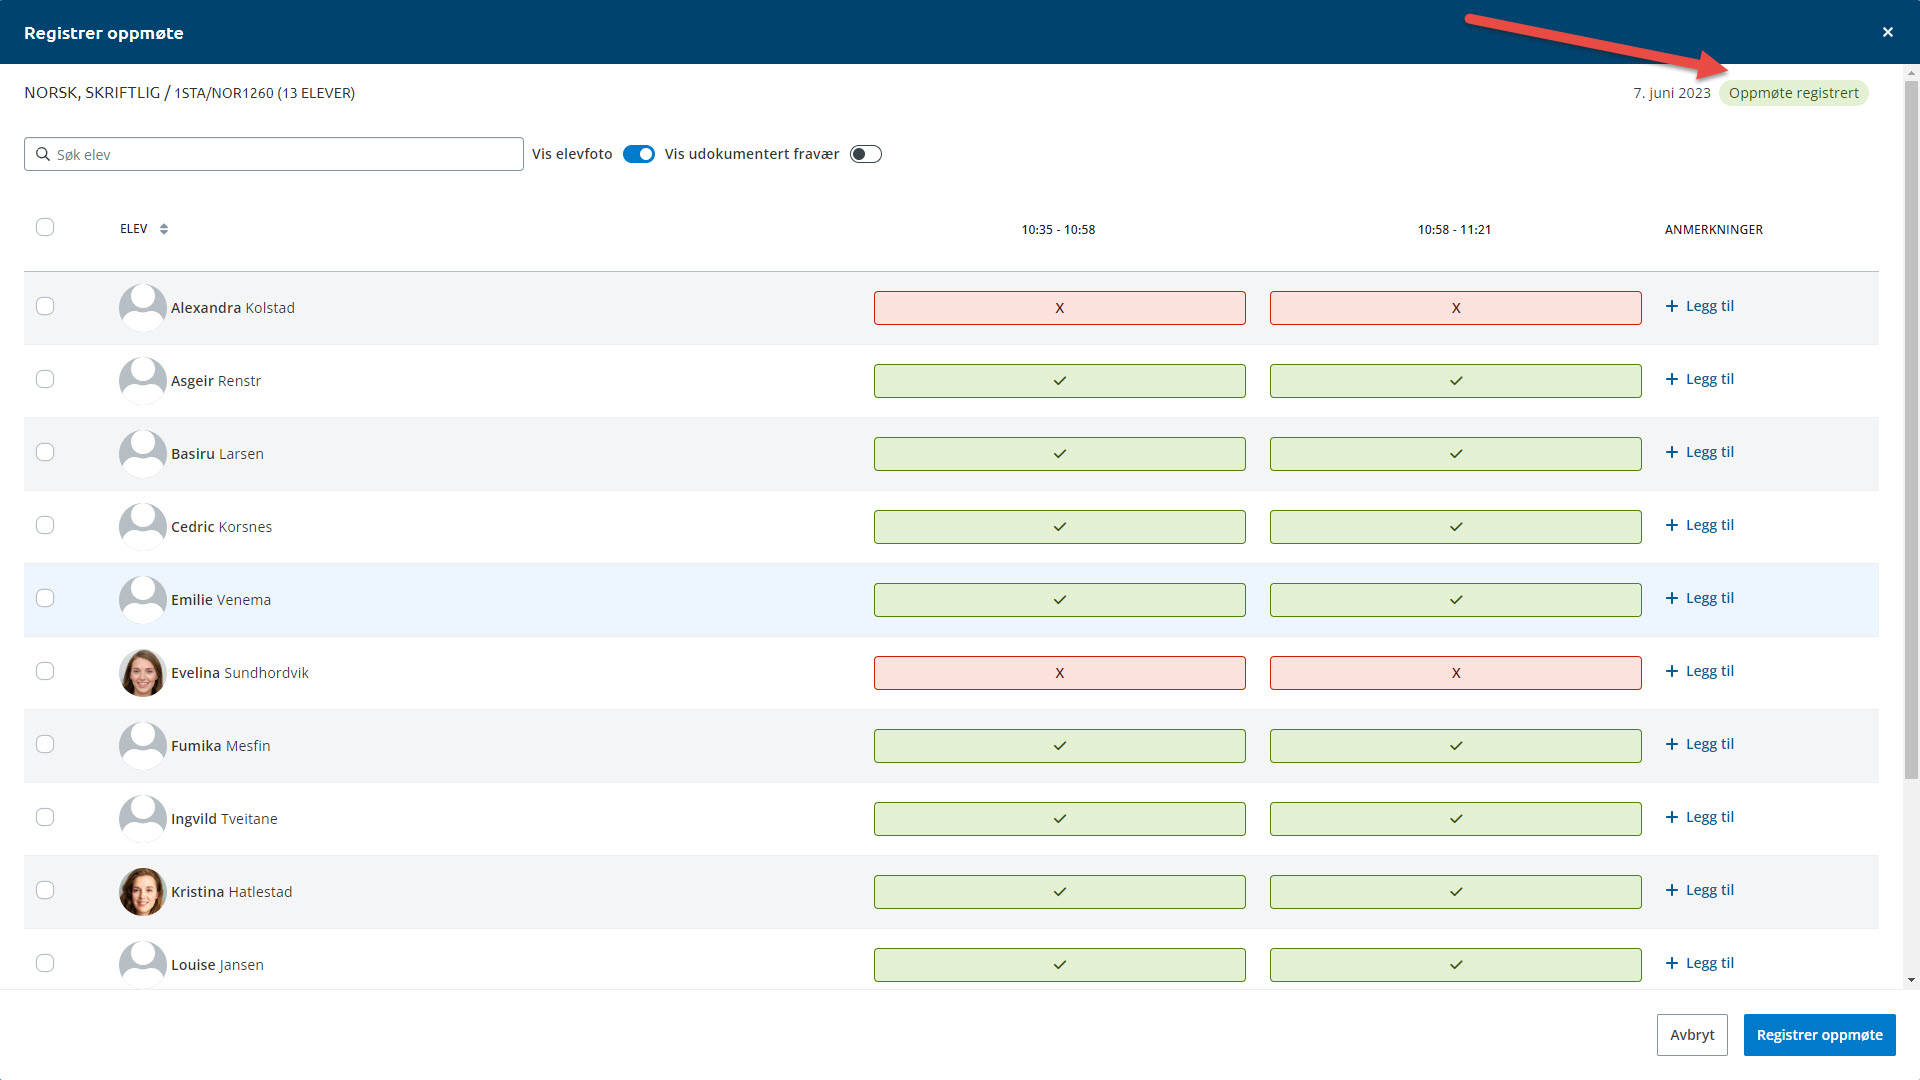Click the search magnifier icon in Søk elev

[x=43, y=154]
